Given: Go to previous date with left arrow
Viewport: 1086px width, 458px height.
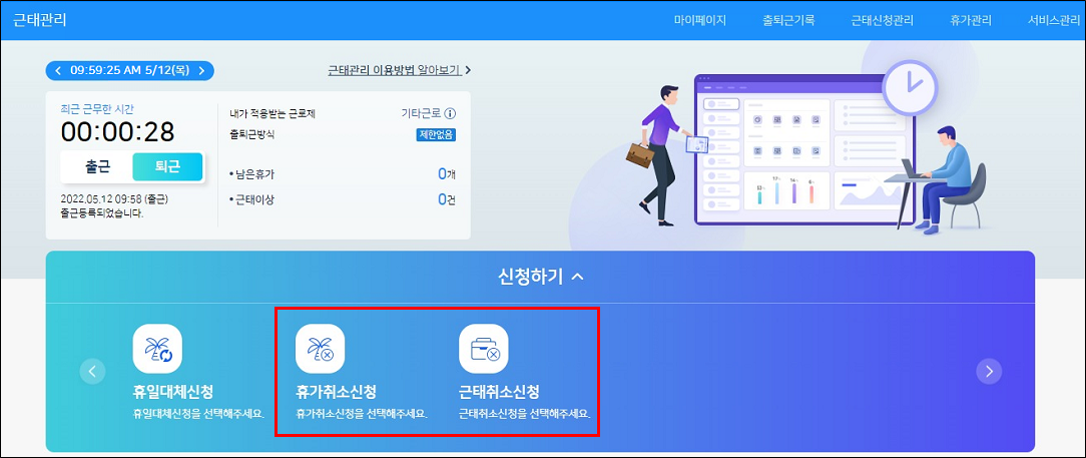Looking at the screenshot, I should [x=58, y=71].
